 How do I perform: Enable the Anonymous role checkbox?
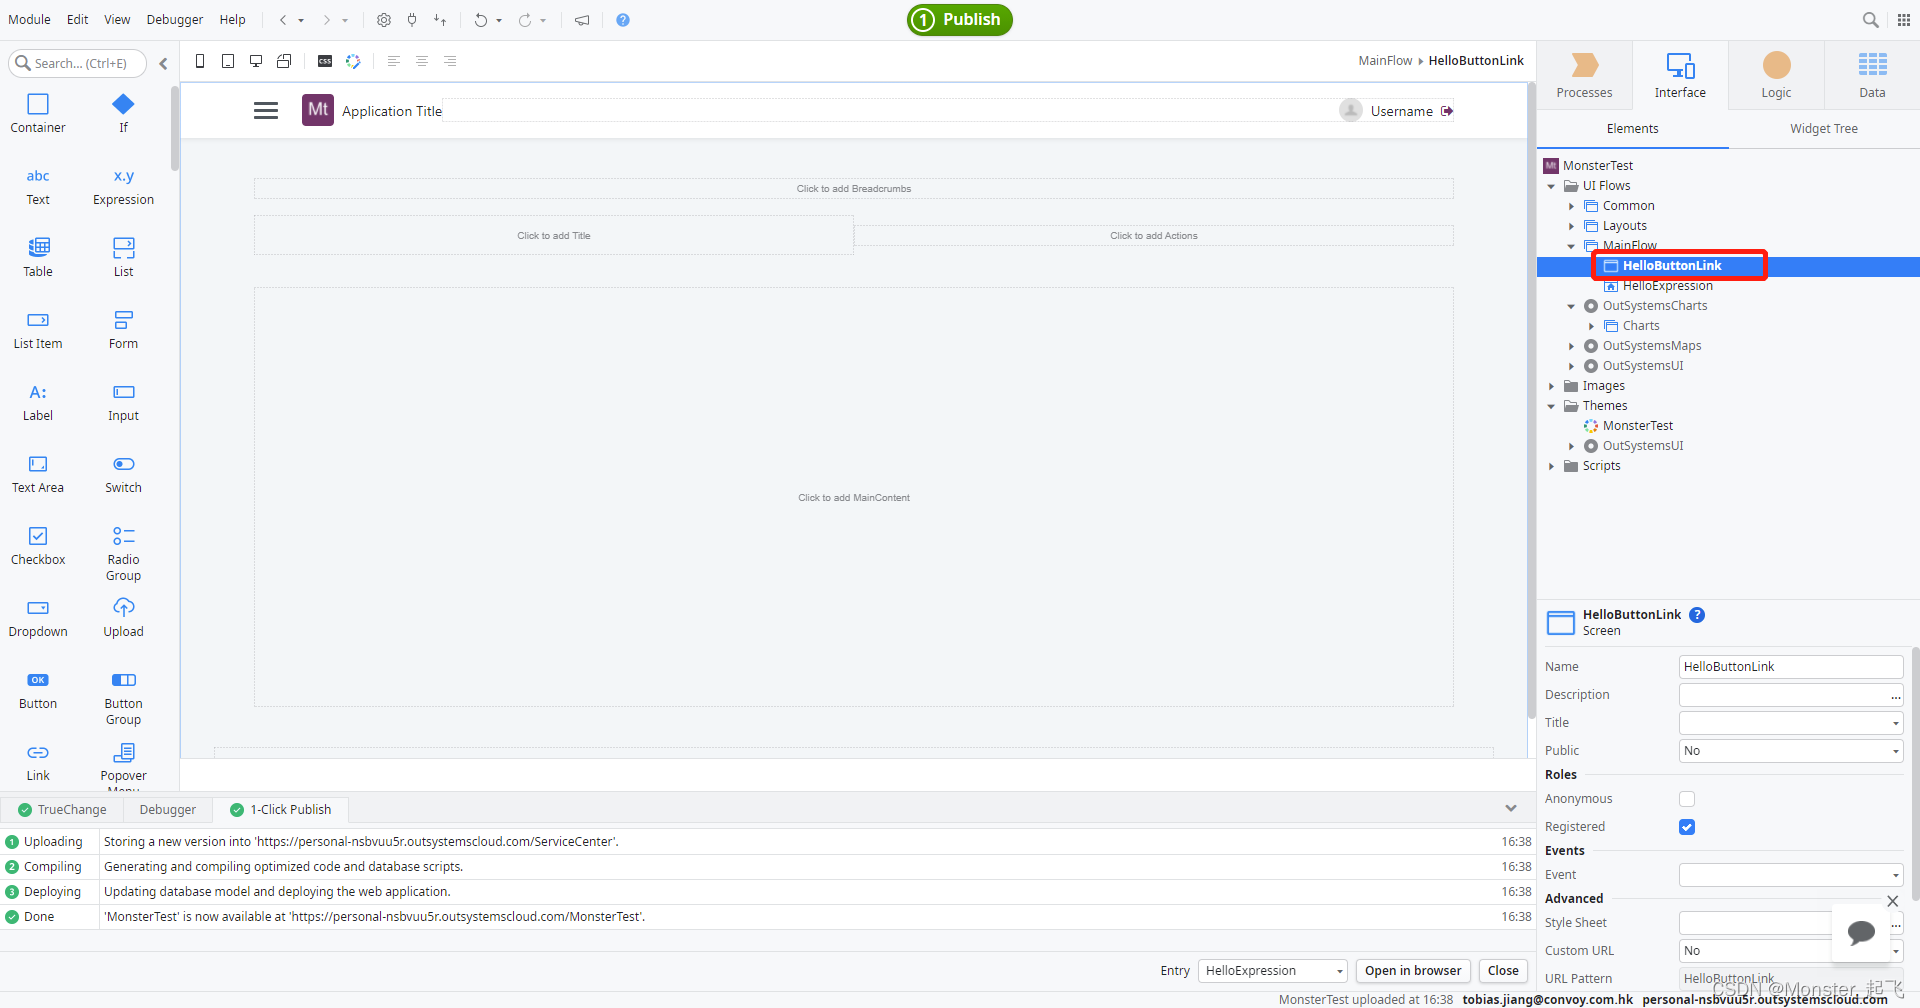click(x=1687, y=799)
